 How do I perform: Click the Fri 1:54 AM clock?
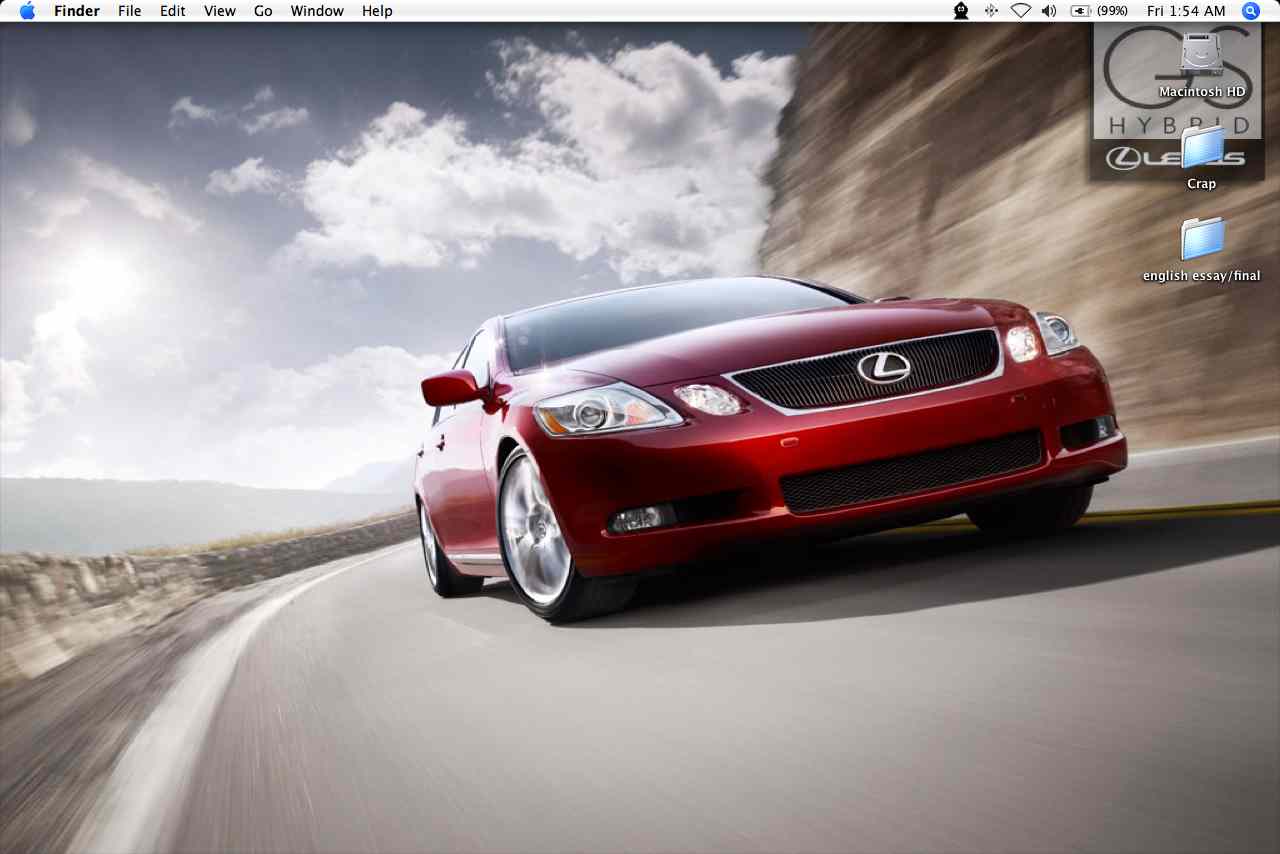(x=1186, y=11)
